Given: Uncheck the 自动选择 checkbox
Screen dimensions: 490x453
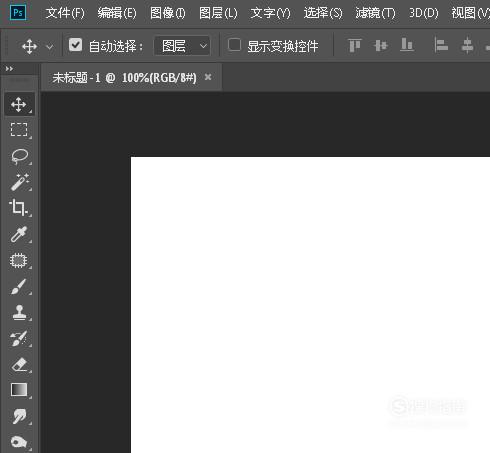Looking at the screenshot, I should tap(75, 45).
